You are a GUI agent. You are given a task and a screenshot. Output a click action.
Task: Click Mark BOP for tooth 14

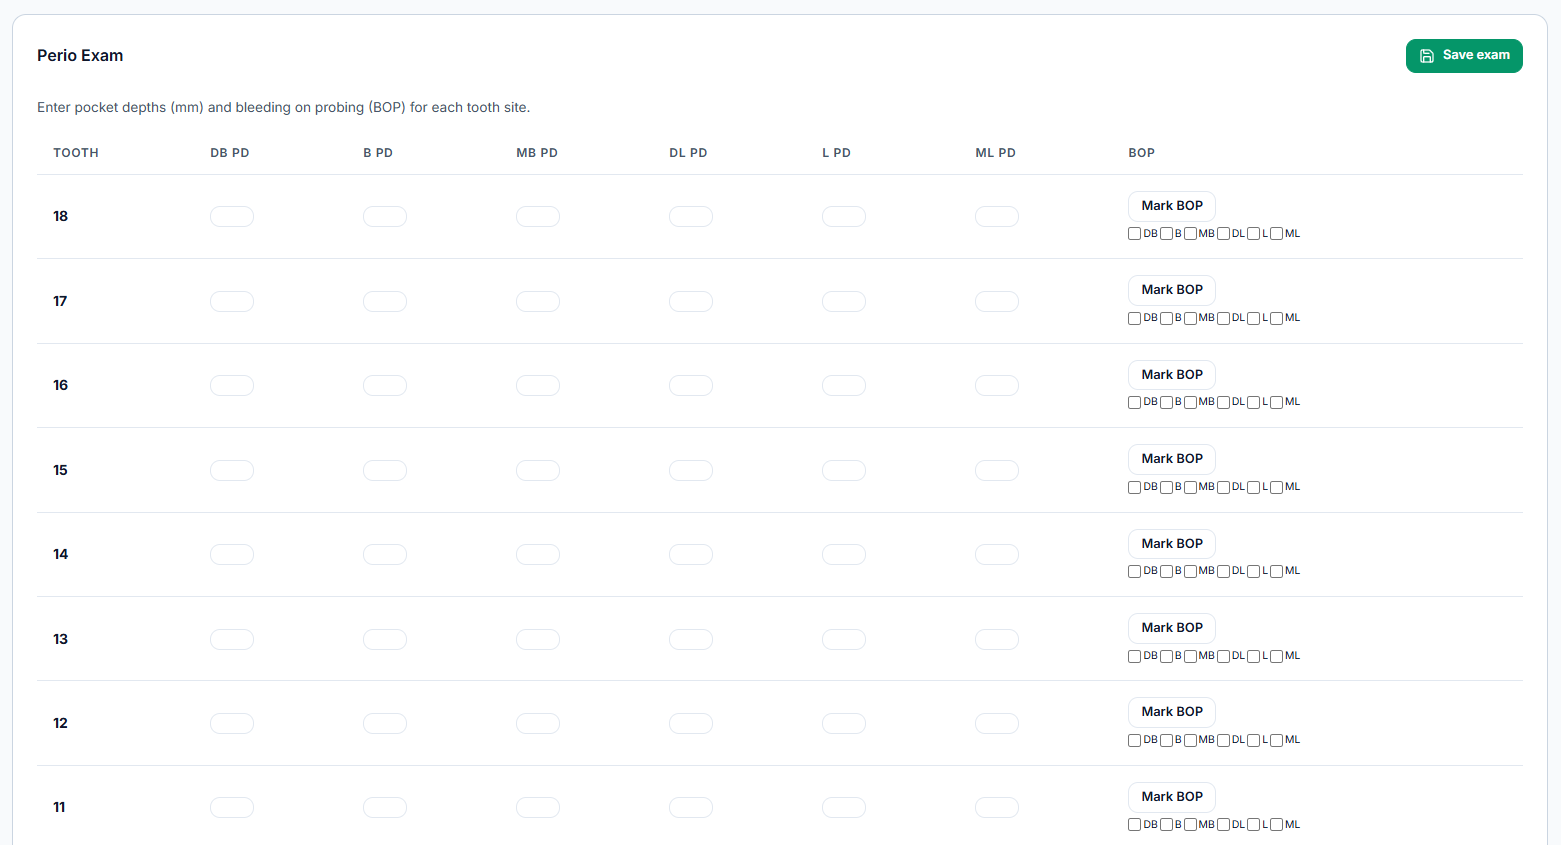point(1172,544)
